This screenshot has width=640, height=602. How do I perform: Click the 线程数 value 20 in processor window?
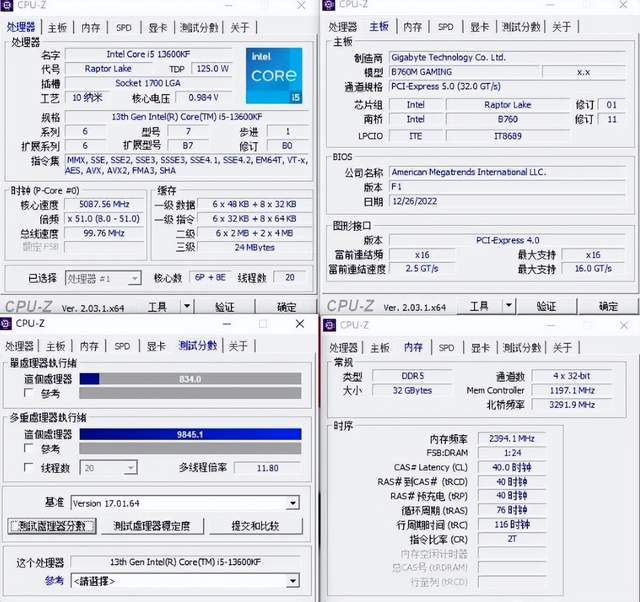click(290, 278)
